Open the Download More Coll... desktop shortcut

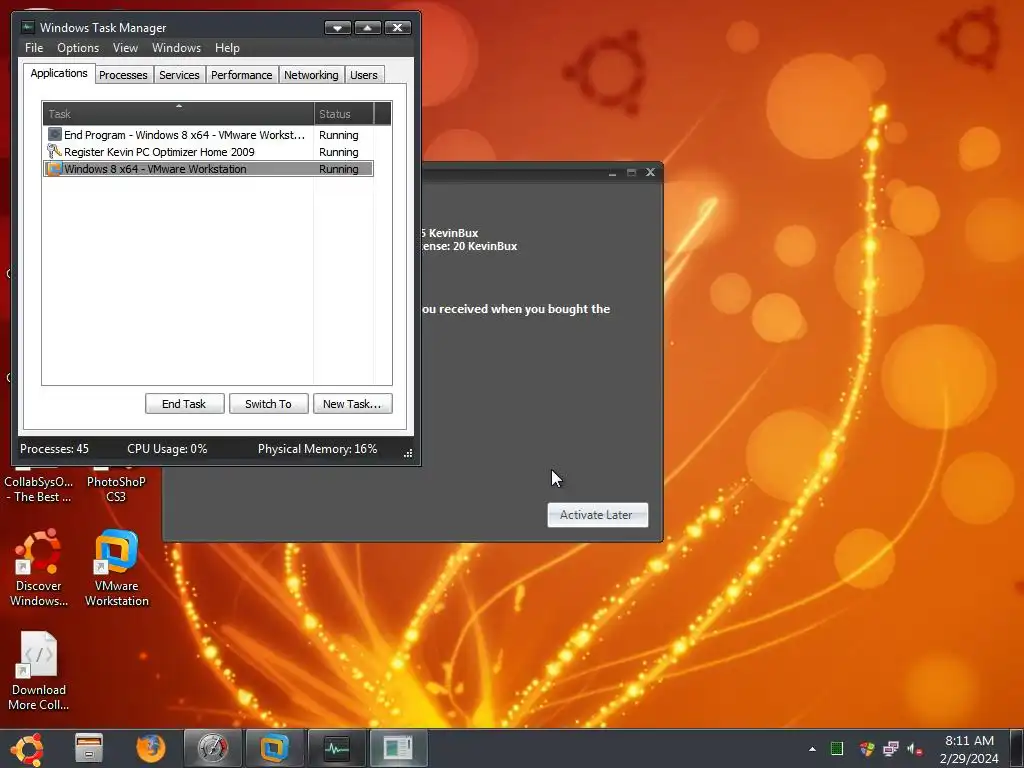(39, 671)
